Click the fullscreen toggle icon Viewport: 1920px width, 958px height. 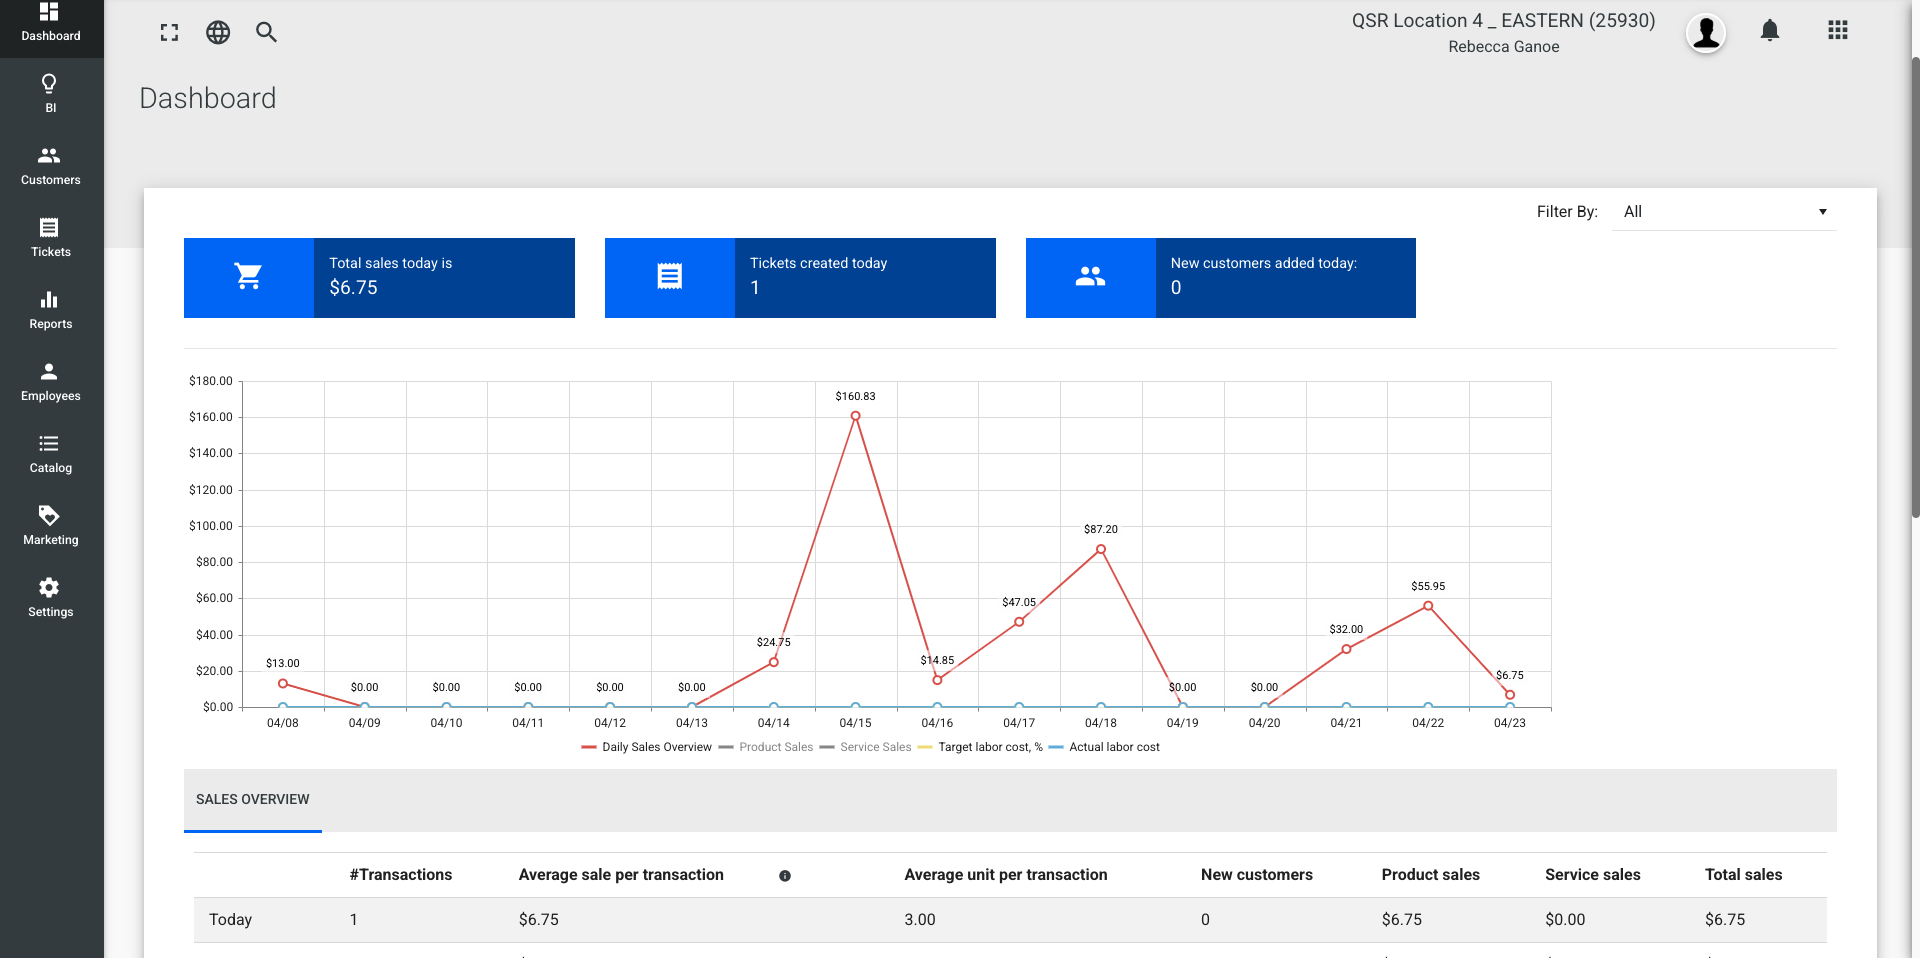(169, 33)
